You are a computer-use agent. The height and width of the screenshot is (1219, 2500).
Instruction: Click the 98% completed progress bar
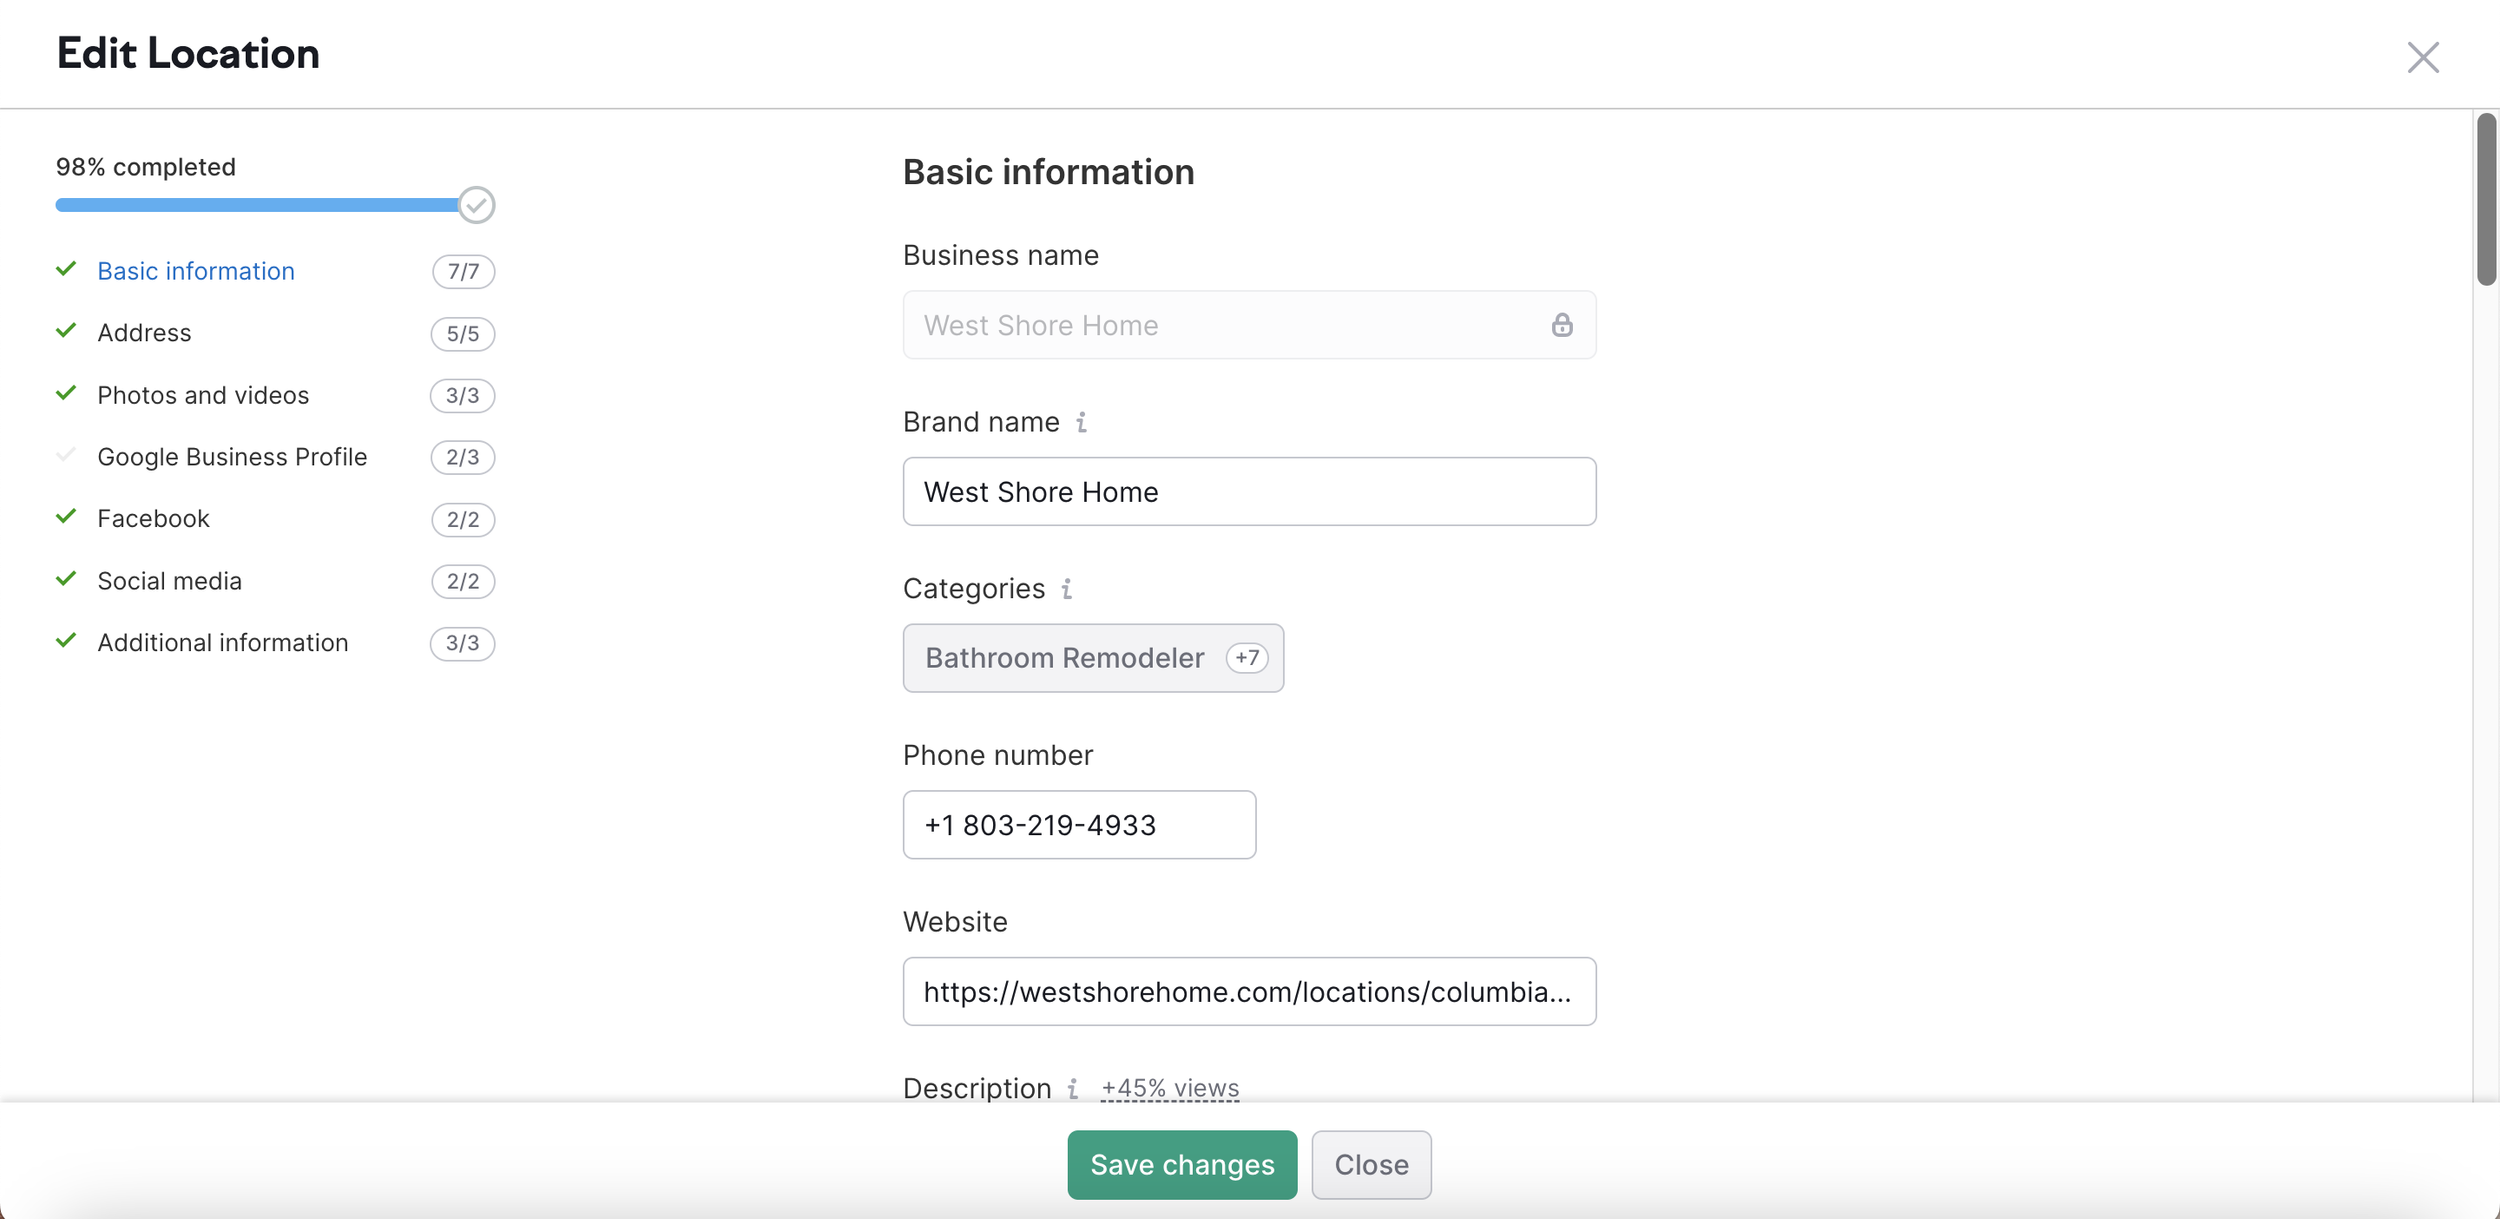click(x=257, y=205)
